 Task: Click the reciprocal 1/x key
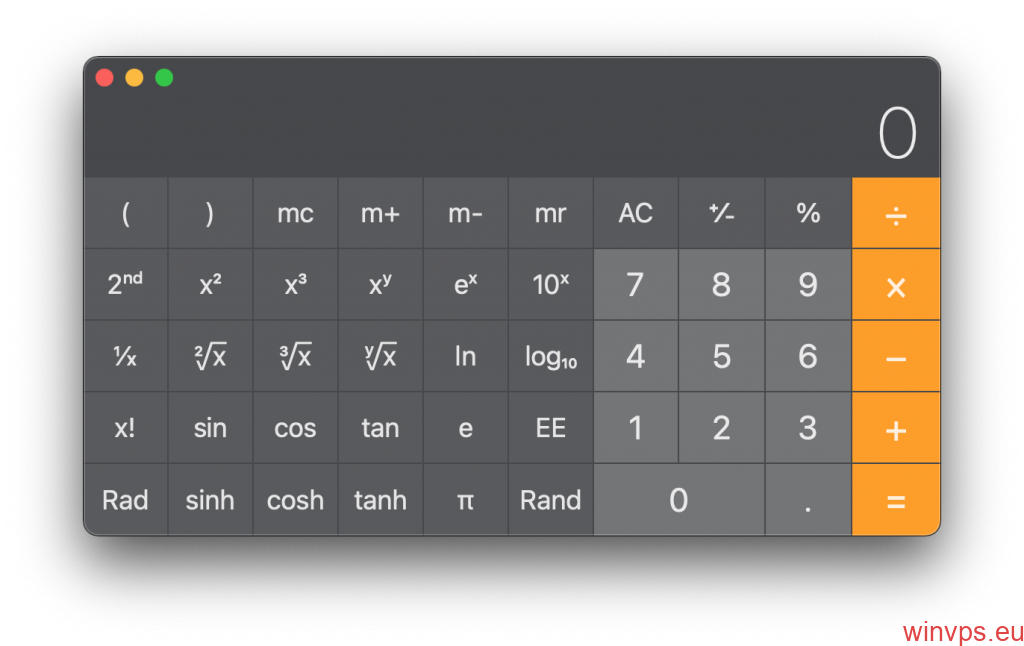(x=125, y=357)
